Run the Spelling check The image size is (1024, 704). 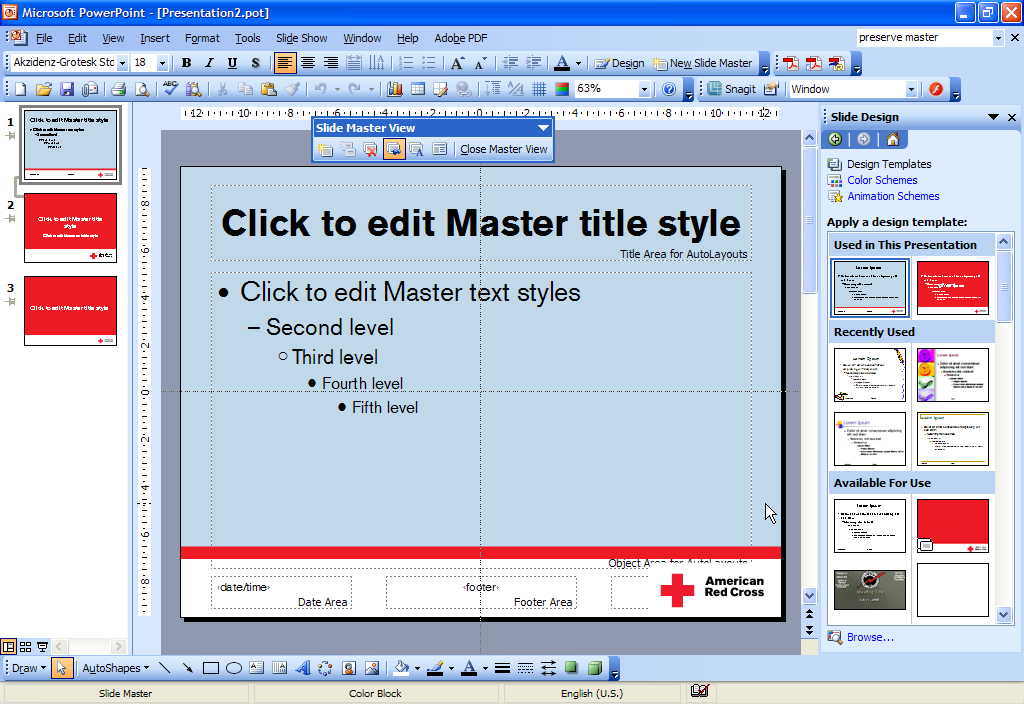point(170,89)
